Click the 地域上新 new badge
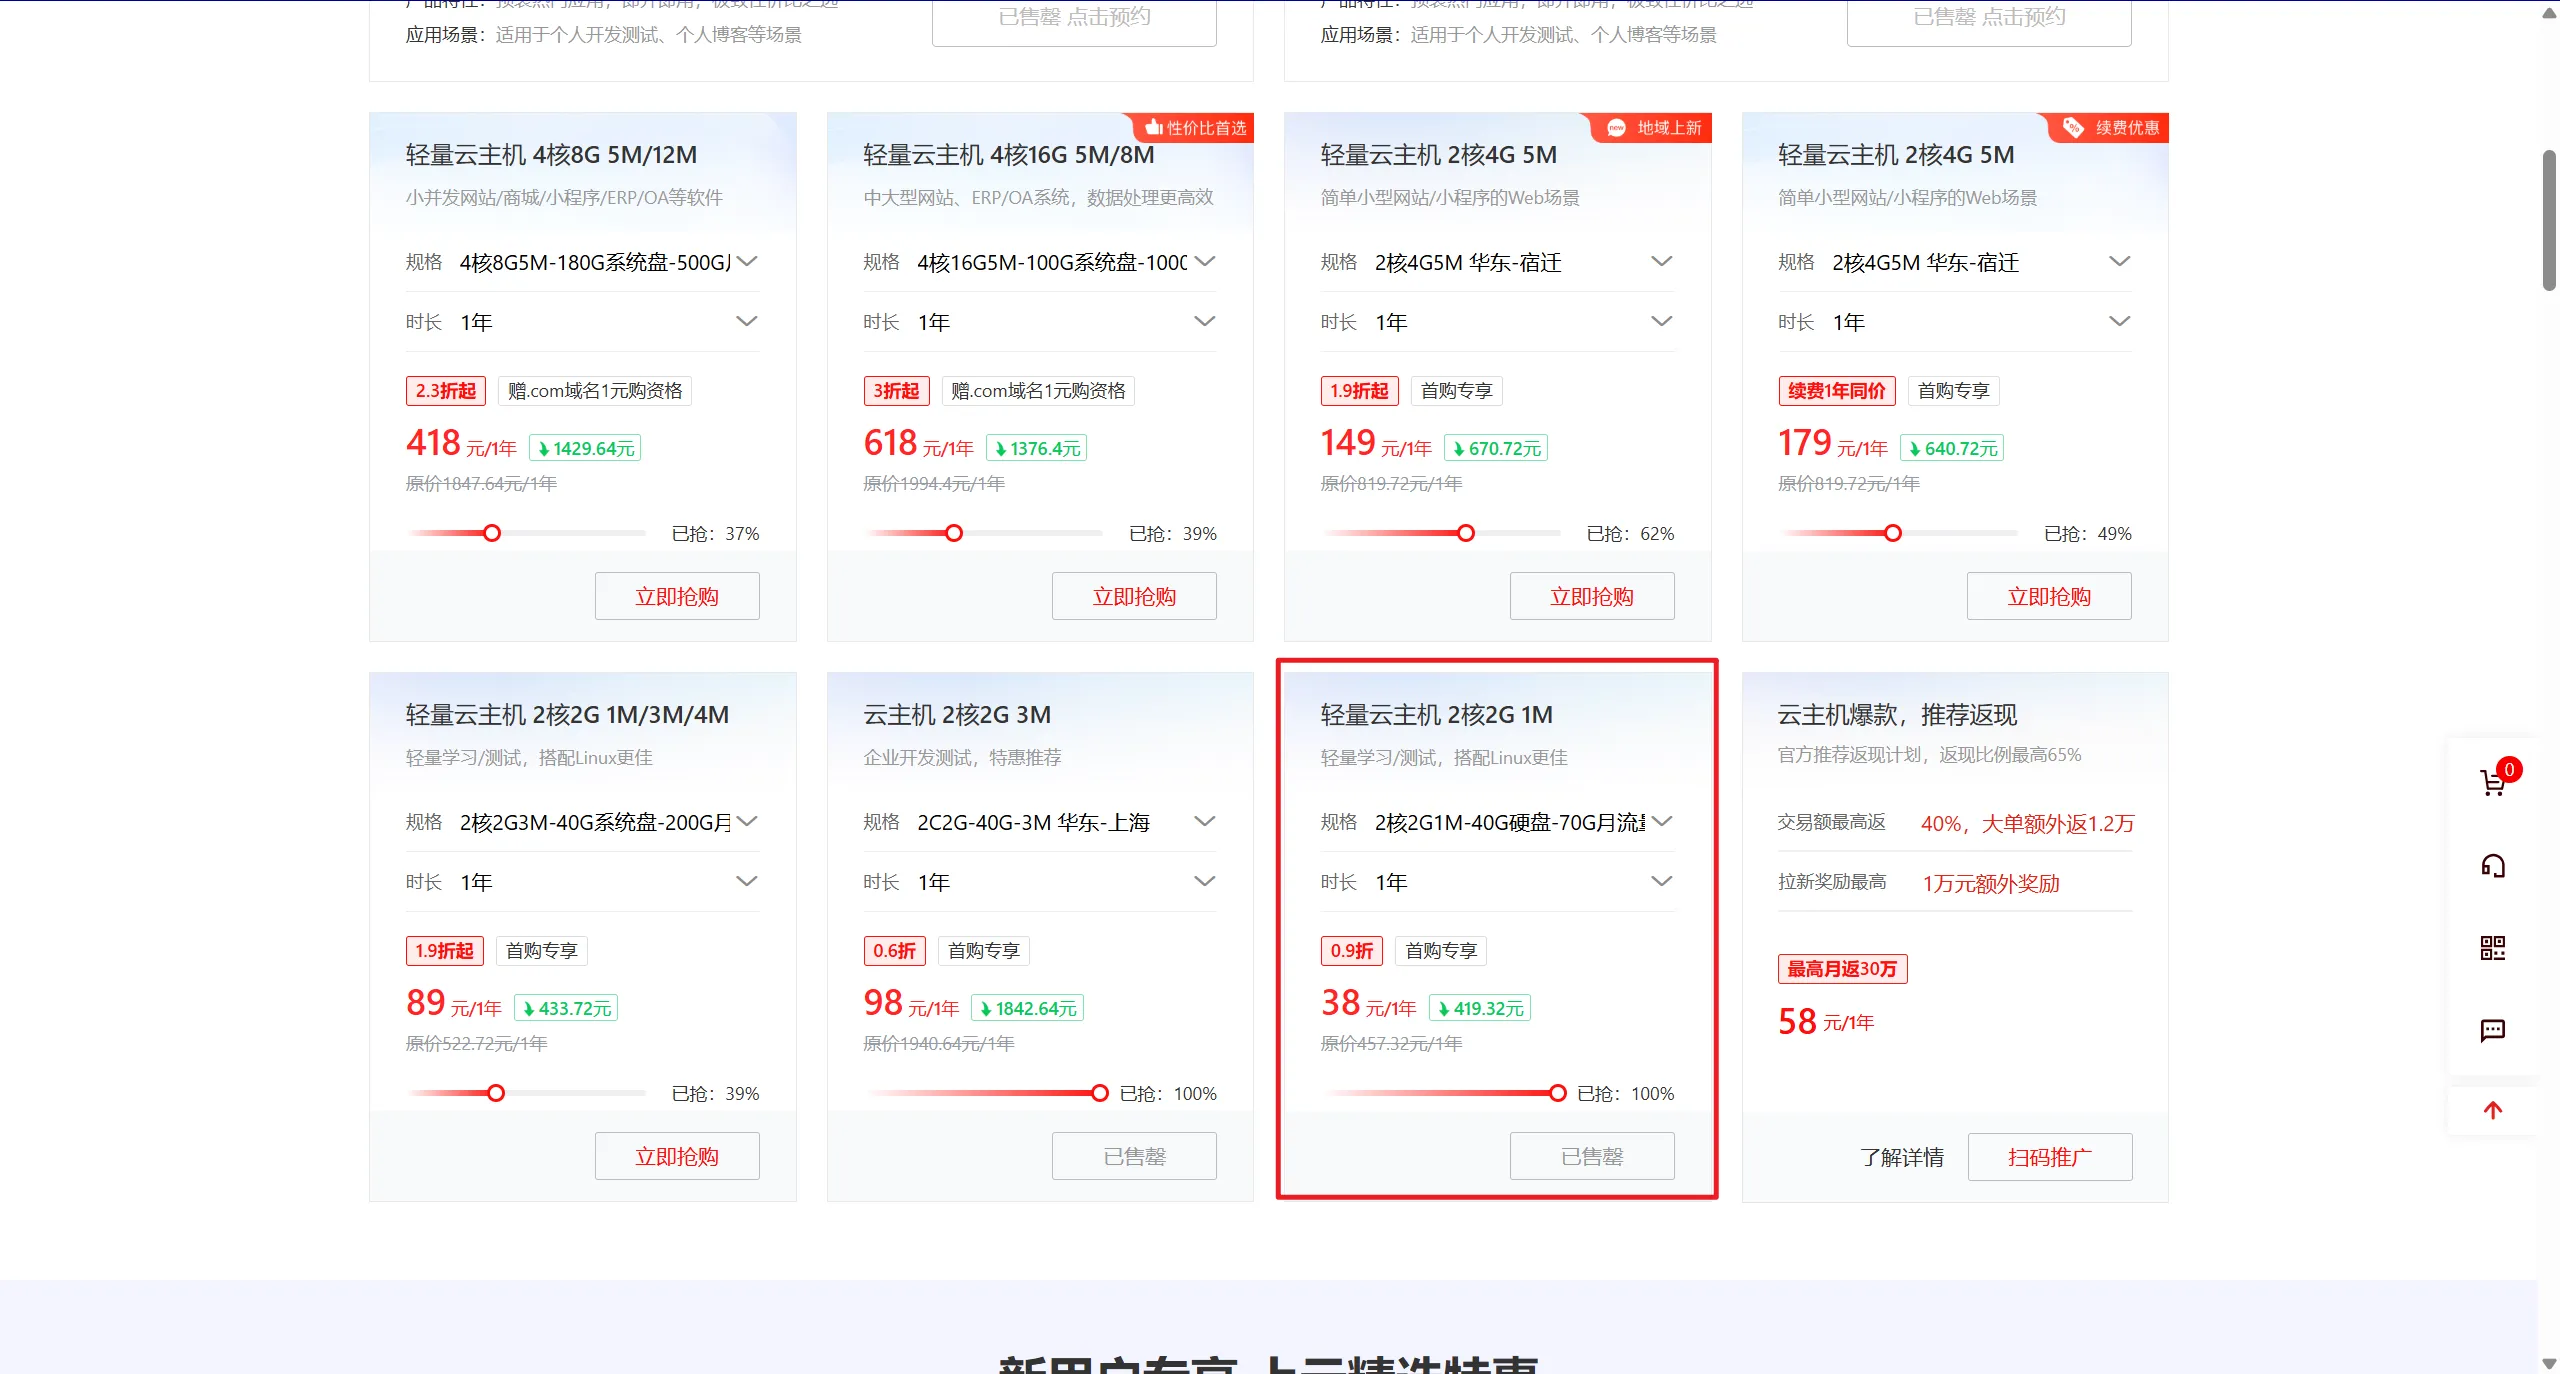Viewport: 2560px width, 1374px height. (x=1654, y=128)
